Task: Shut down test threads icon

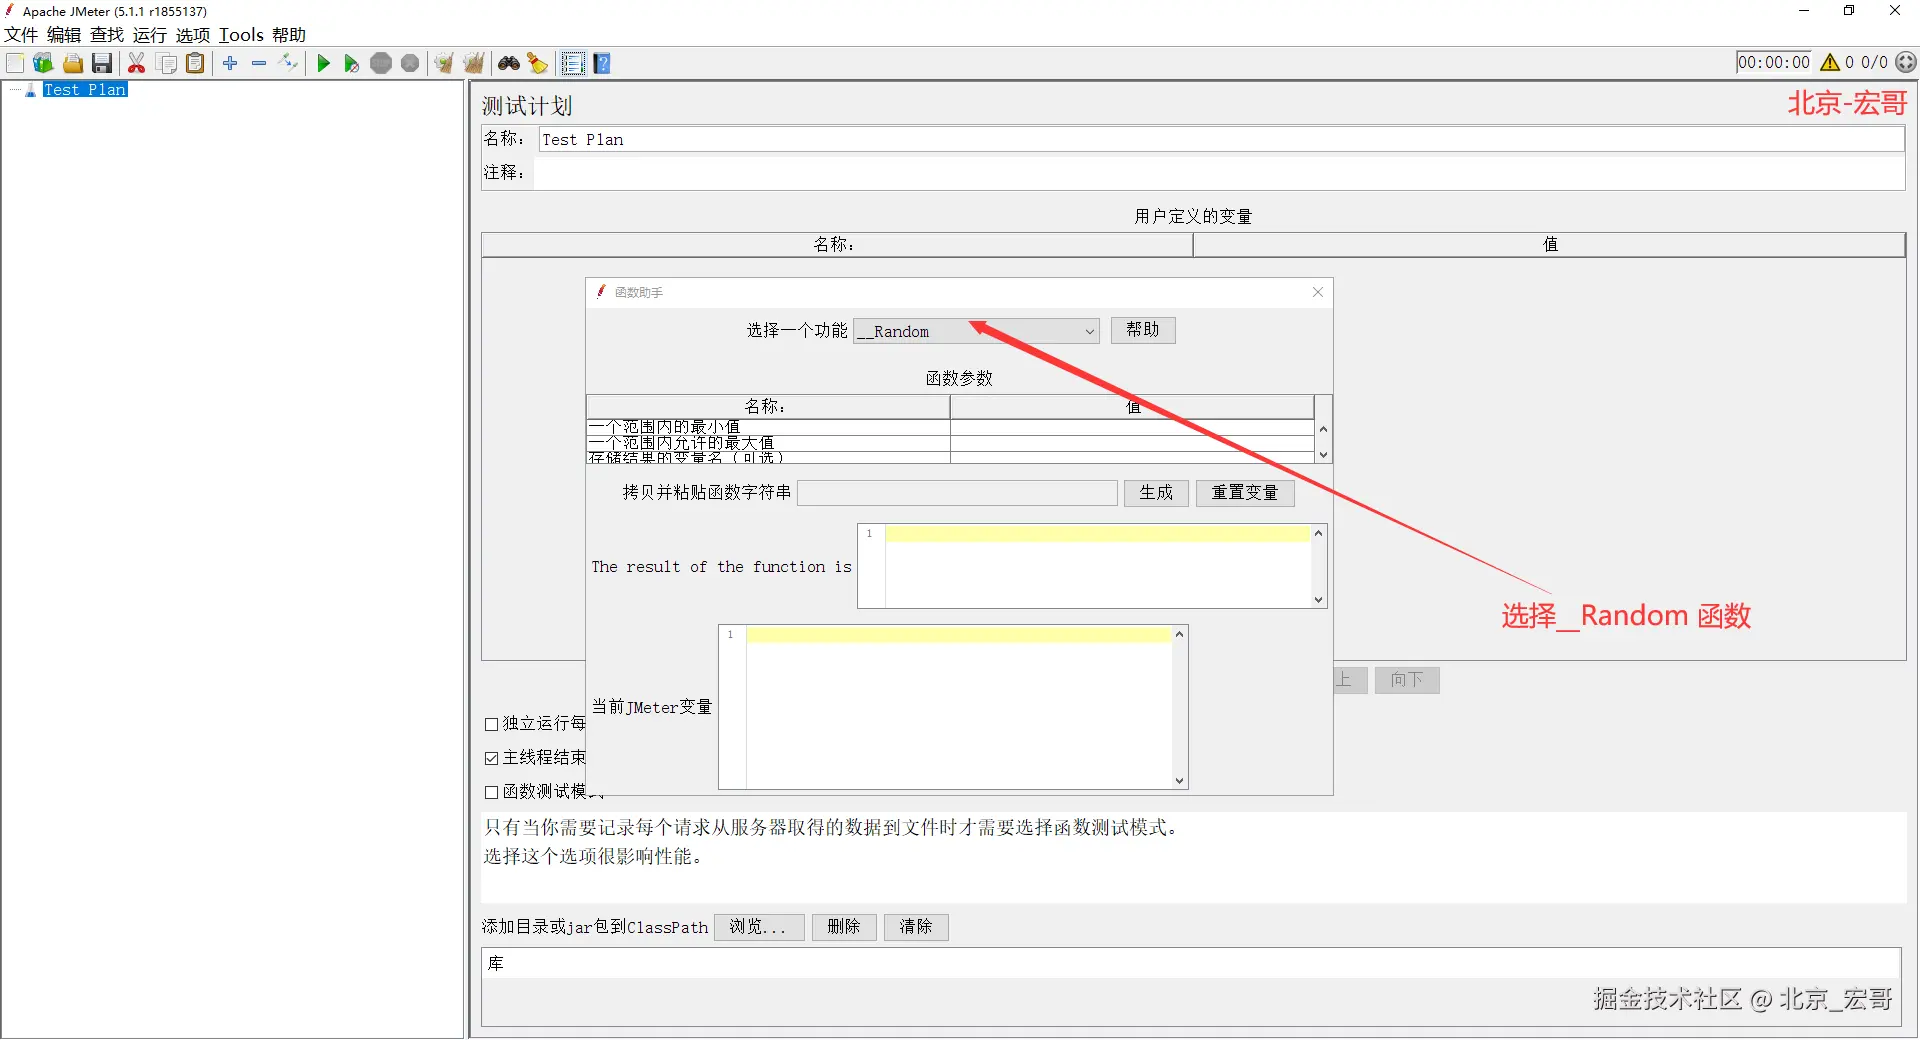Action: [x=410, y=63]
